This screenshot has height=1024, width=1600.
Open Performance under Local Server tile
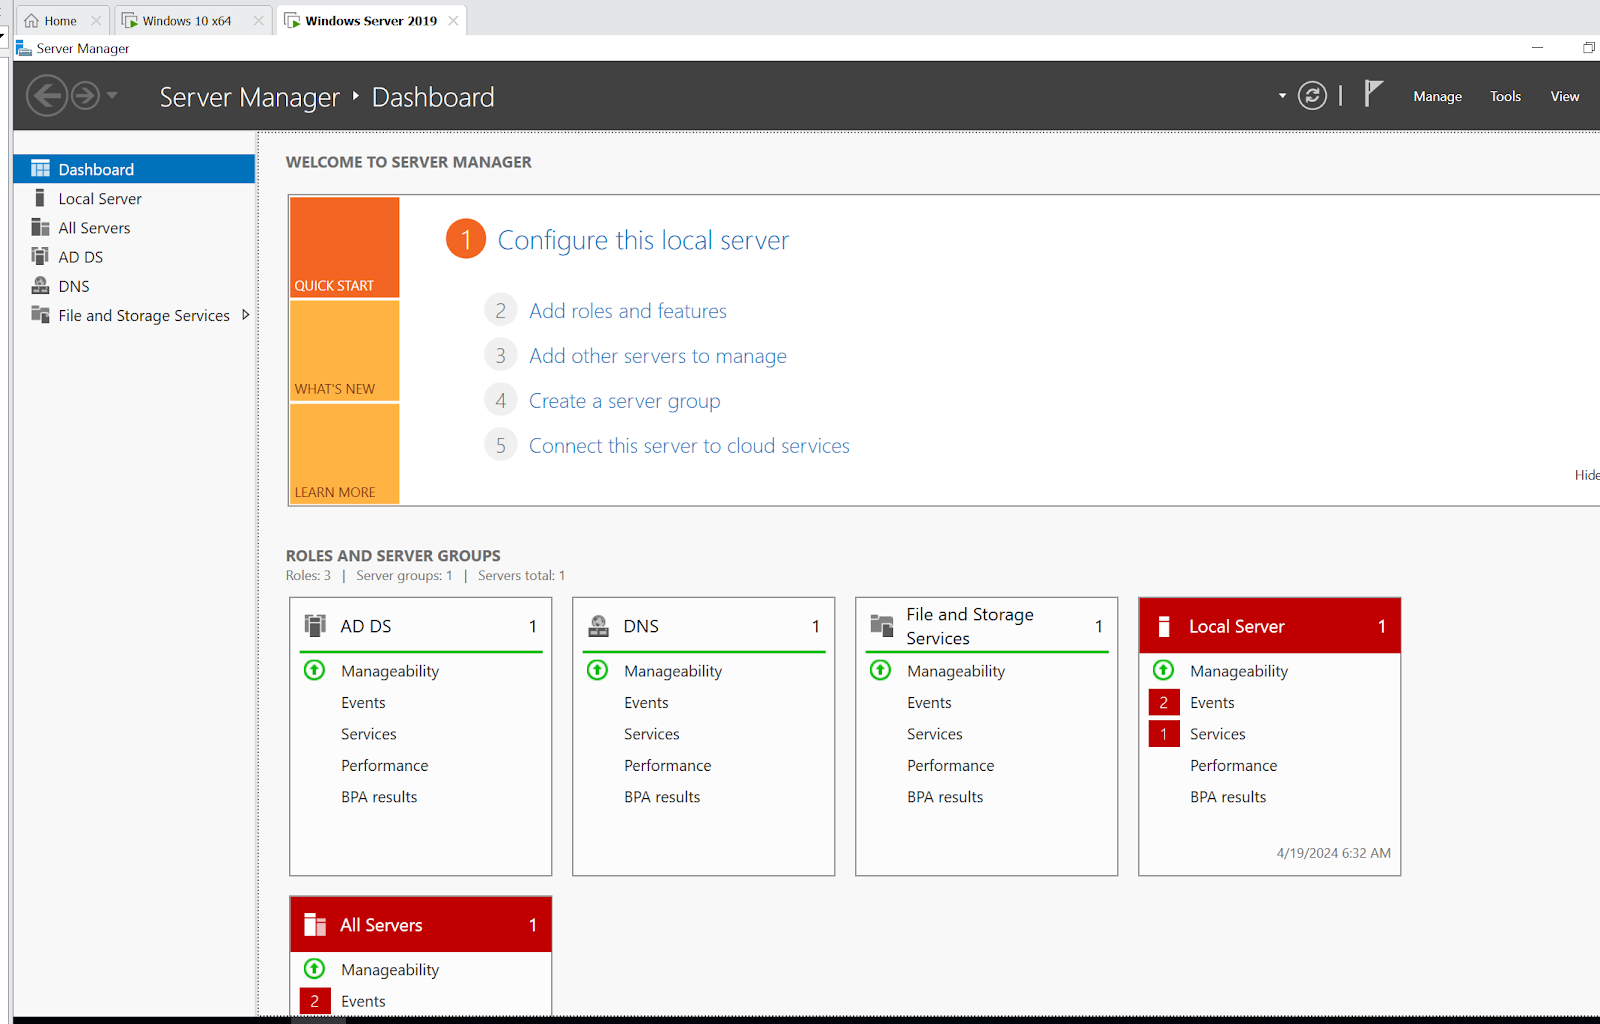pos(1233,765)
